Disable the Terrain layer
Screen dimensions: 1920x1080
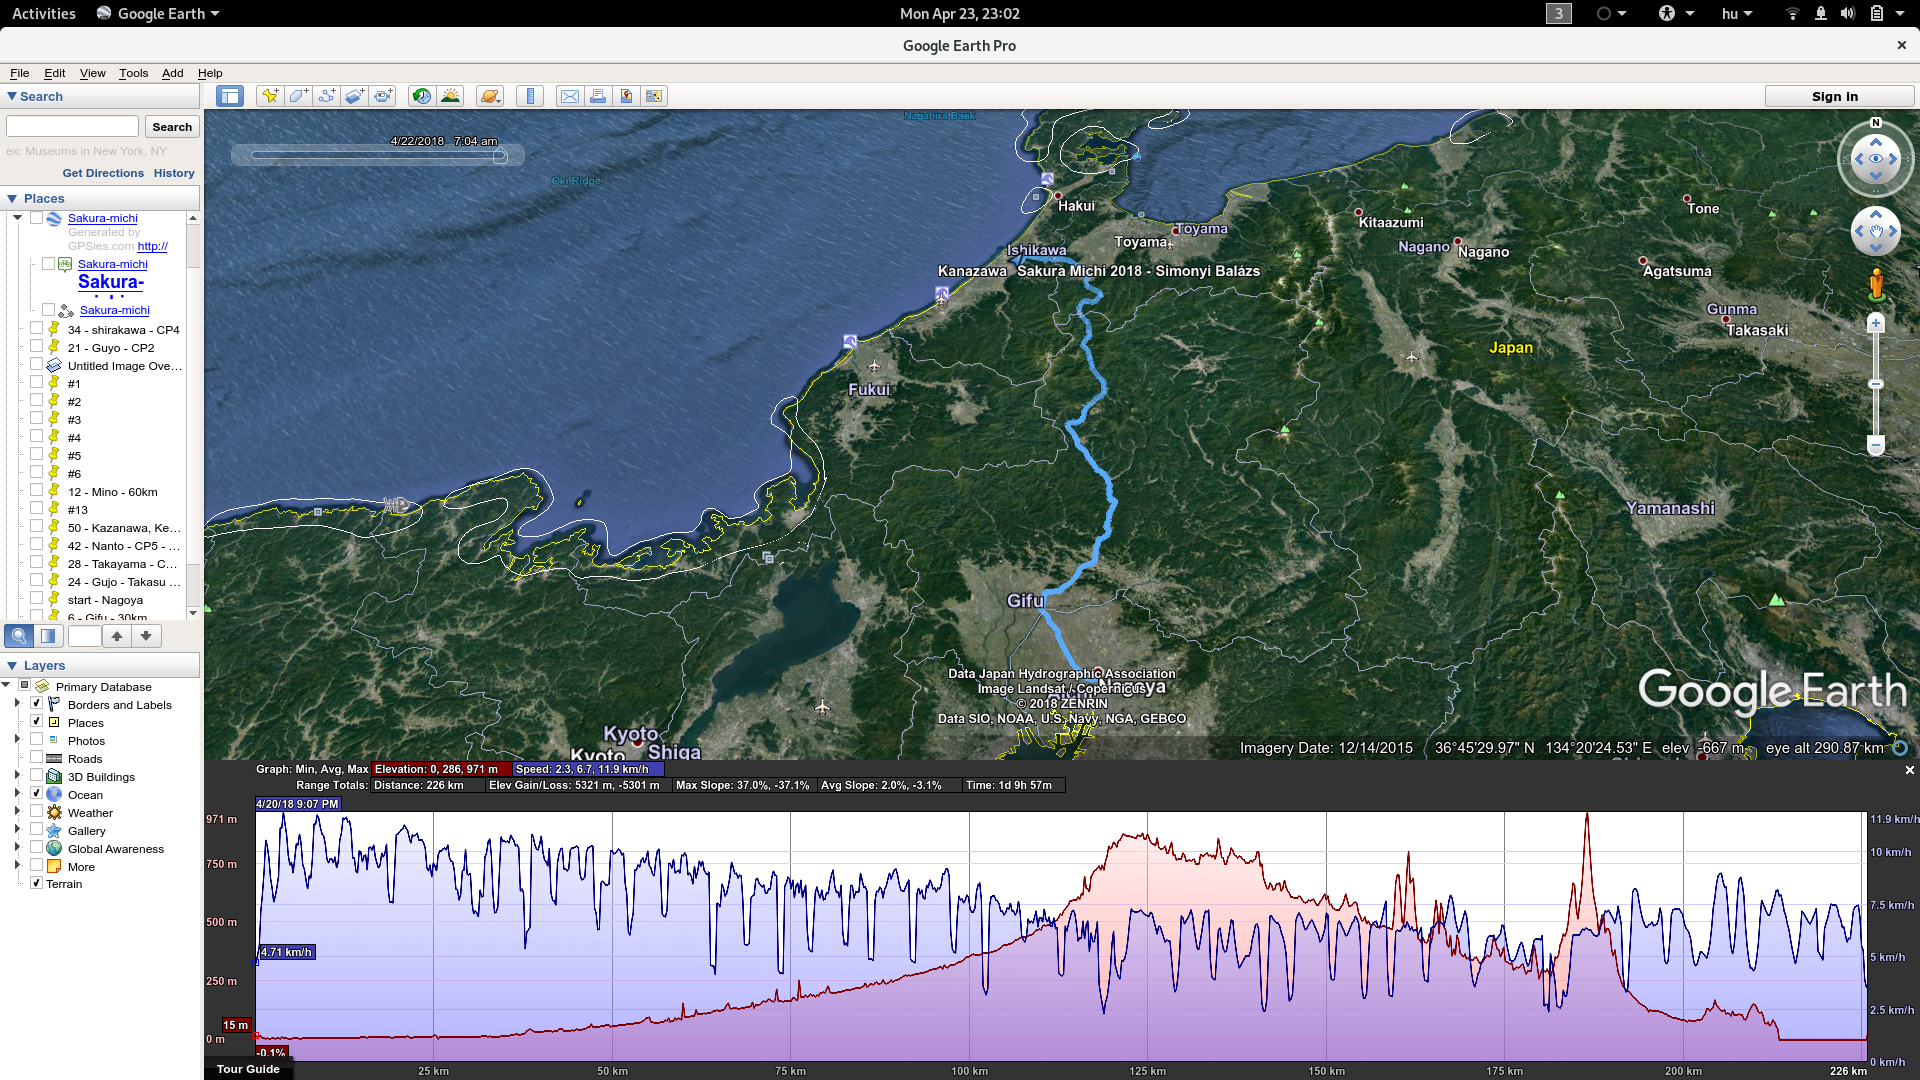point(36,883)
